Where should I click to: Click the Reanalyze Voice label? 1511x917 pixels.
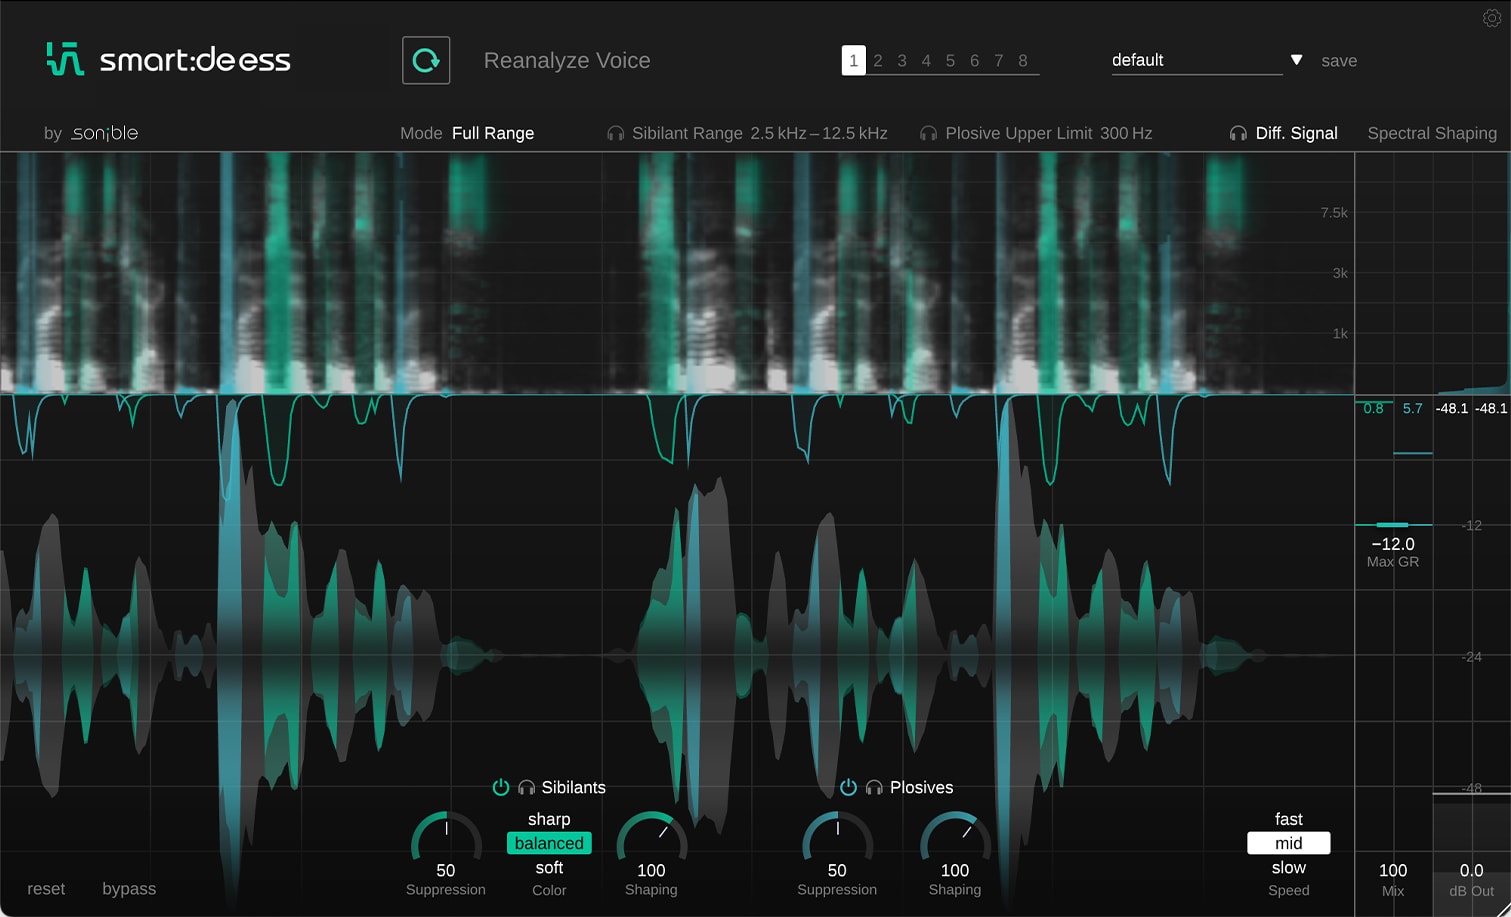pyautogui.click(x=567, y=61)
